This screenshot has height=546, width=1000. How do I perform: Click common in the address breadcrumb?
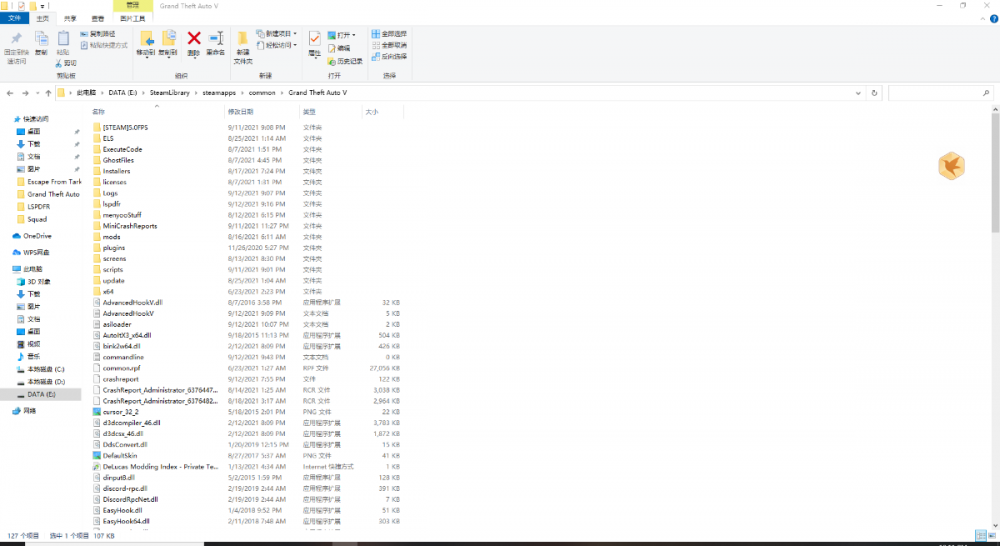pyautogui.click(x=262, y=93)
